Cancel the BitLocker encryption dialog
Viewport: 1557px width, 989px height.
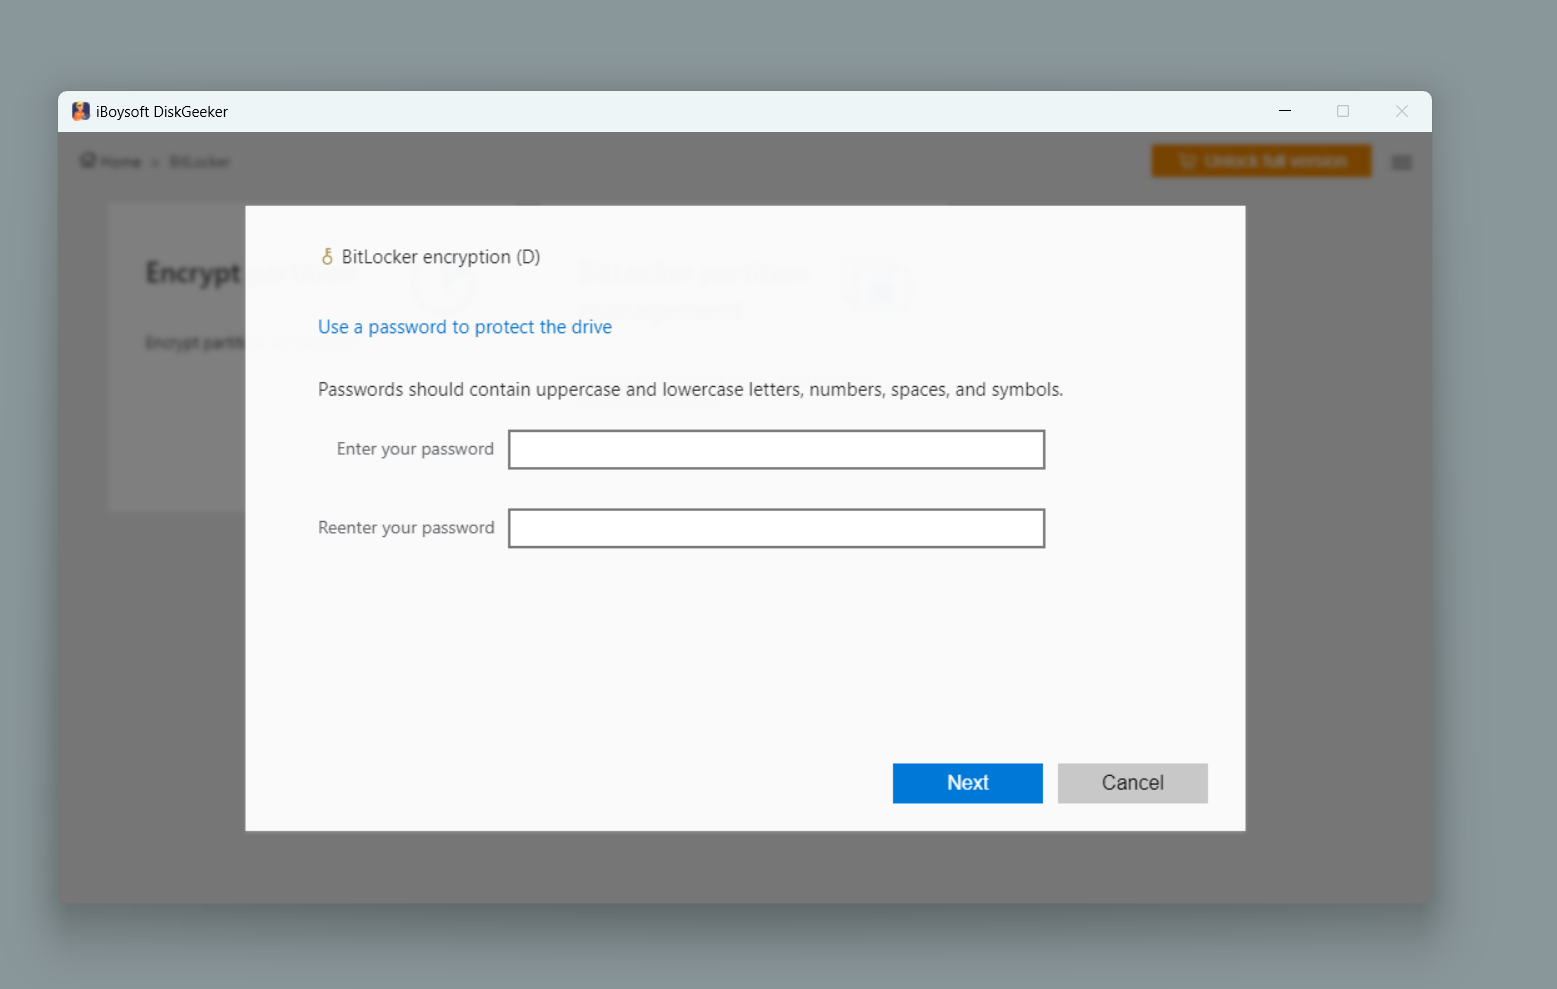pyautogui.click(x=1132, y=783)
